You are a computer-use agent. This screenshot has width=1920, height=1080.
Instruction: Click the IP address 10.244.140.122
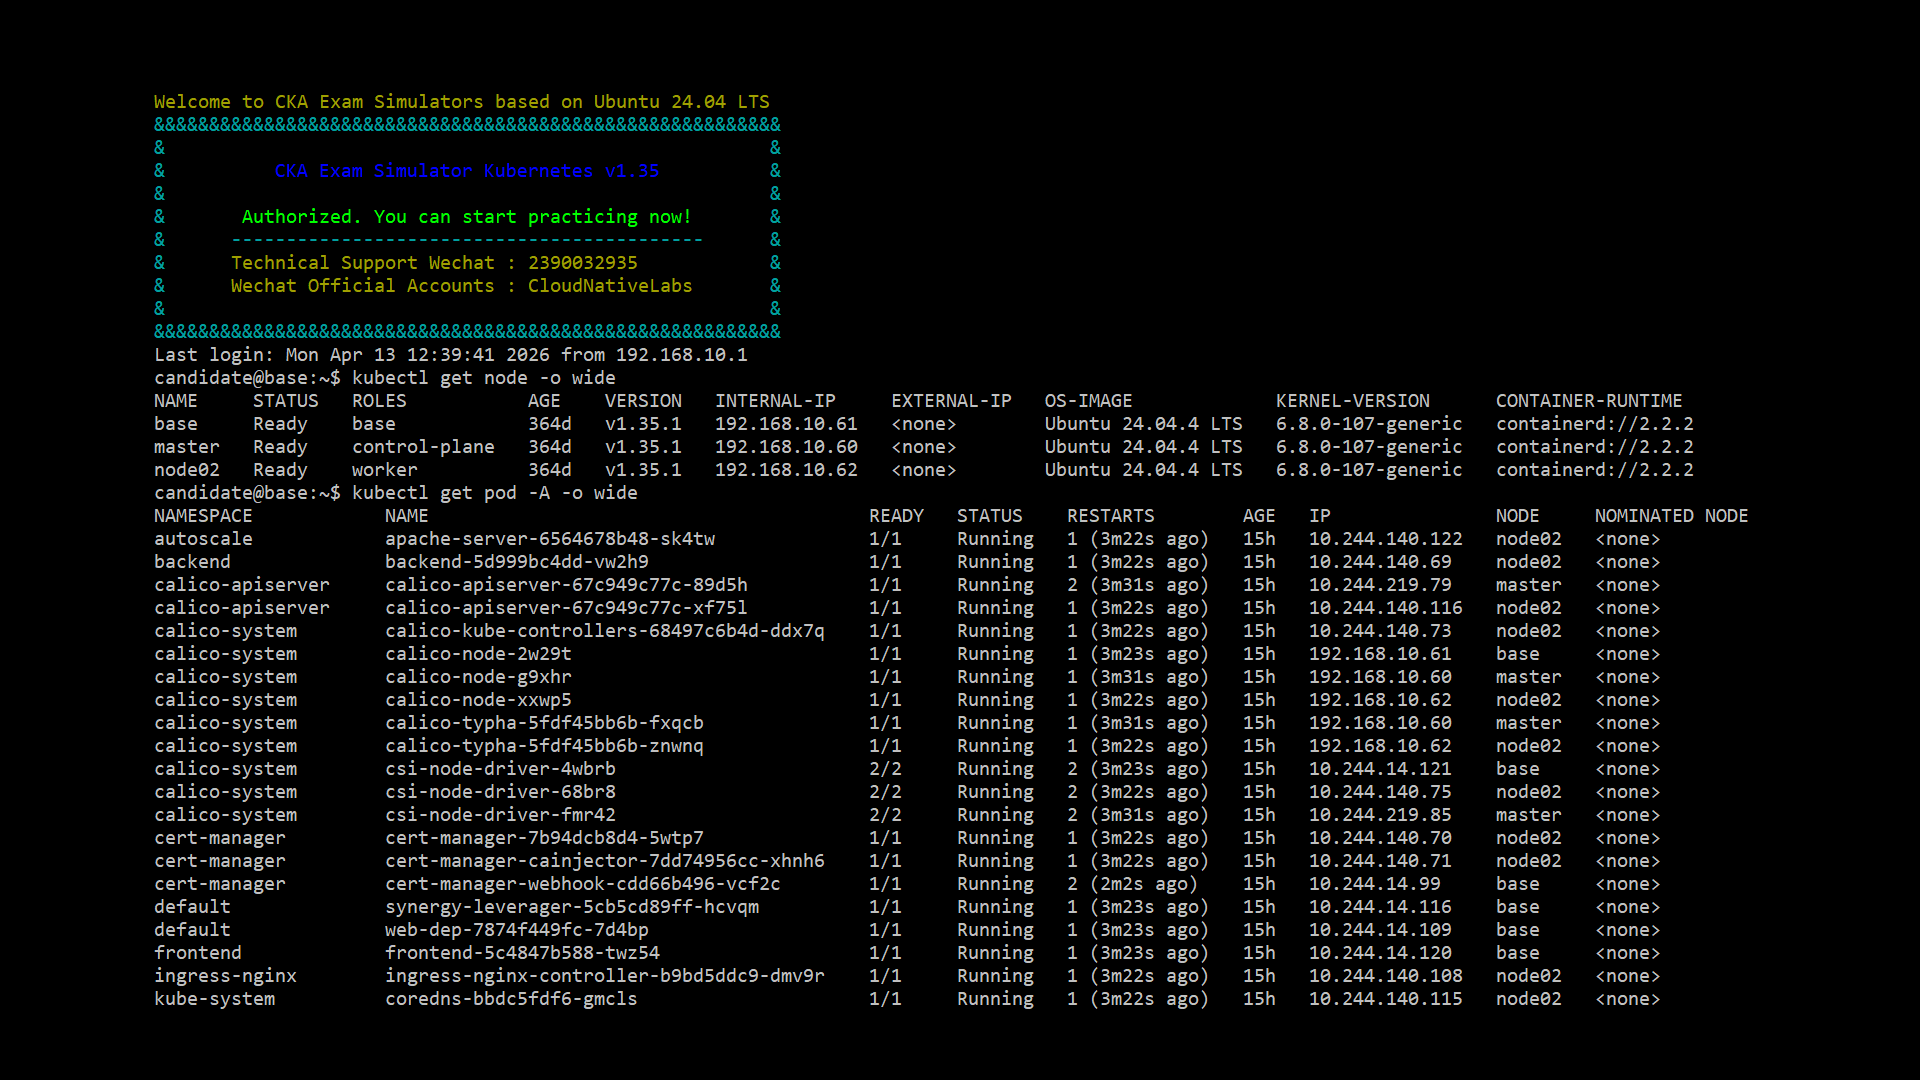(1385, 539)
